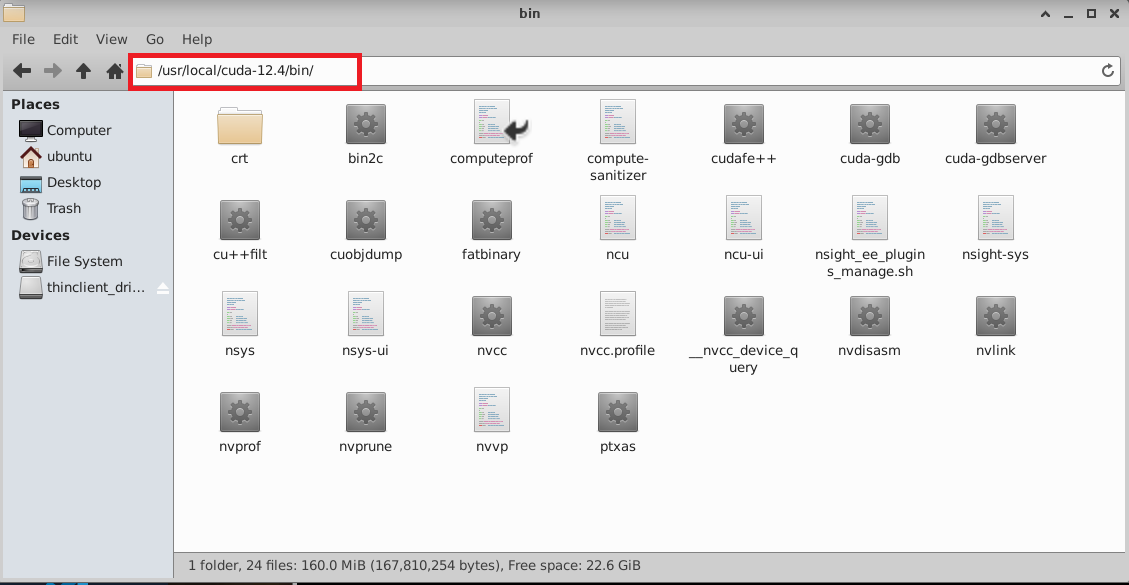Screen dimensions: 1129x585
Task: Open the Go menu
Action: coord(155,40)
